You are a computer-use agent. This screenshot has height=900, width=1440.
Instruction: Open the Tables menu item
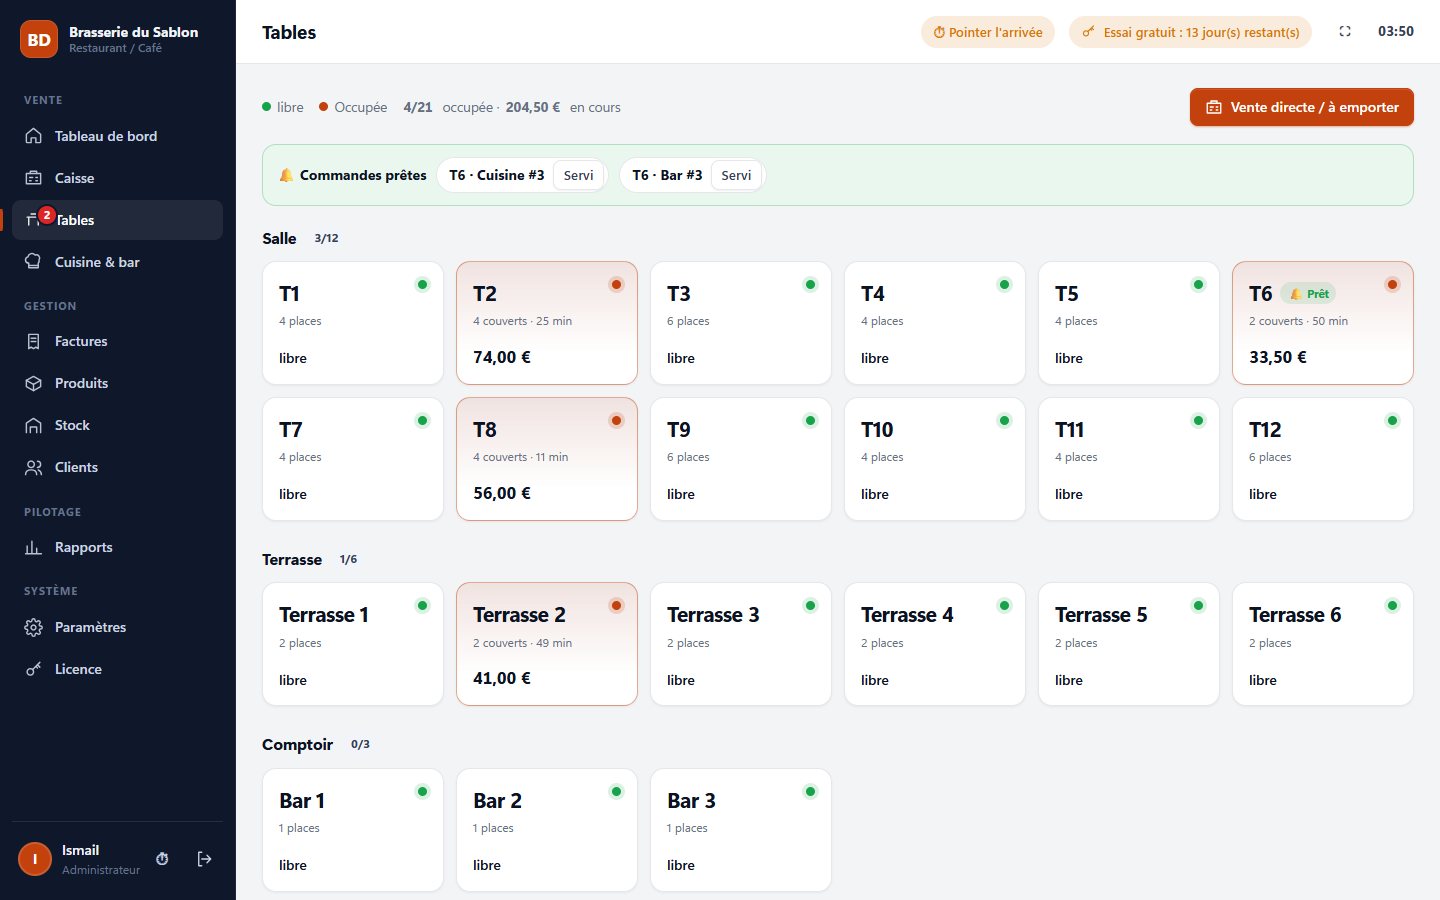117,220
